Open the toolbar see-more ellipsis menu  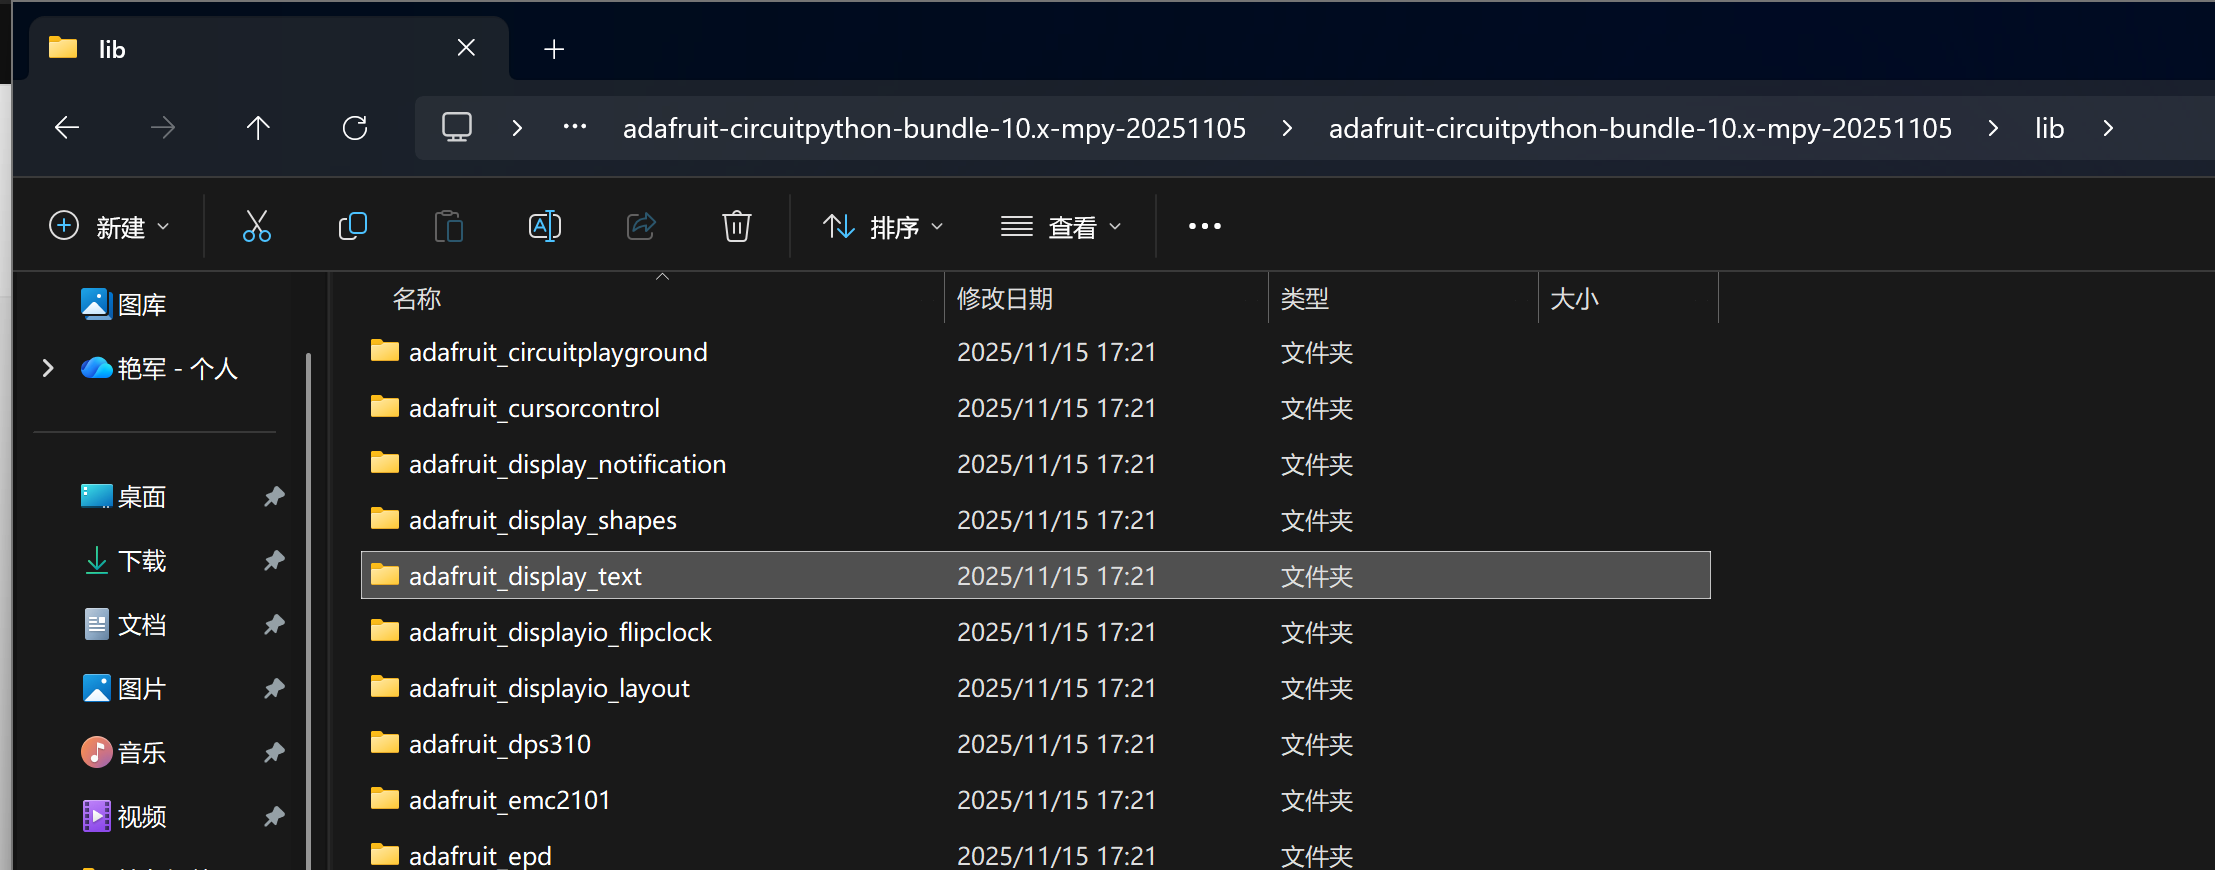tap(1204, 227)
